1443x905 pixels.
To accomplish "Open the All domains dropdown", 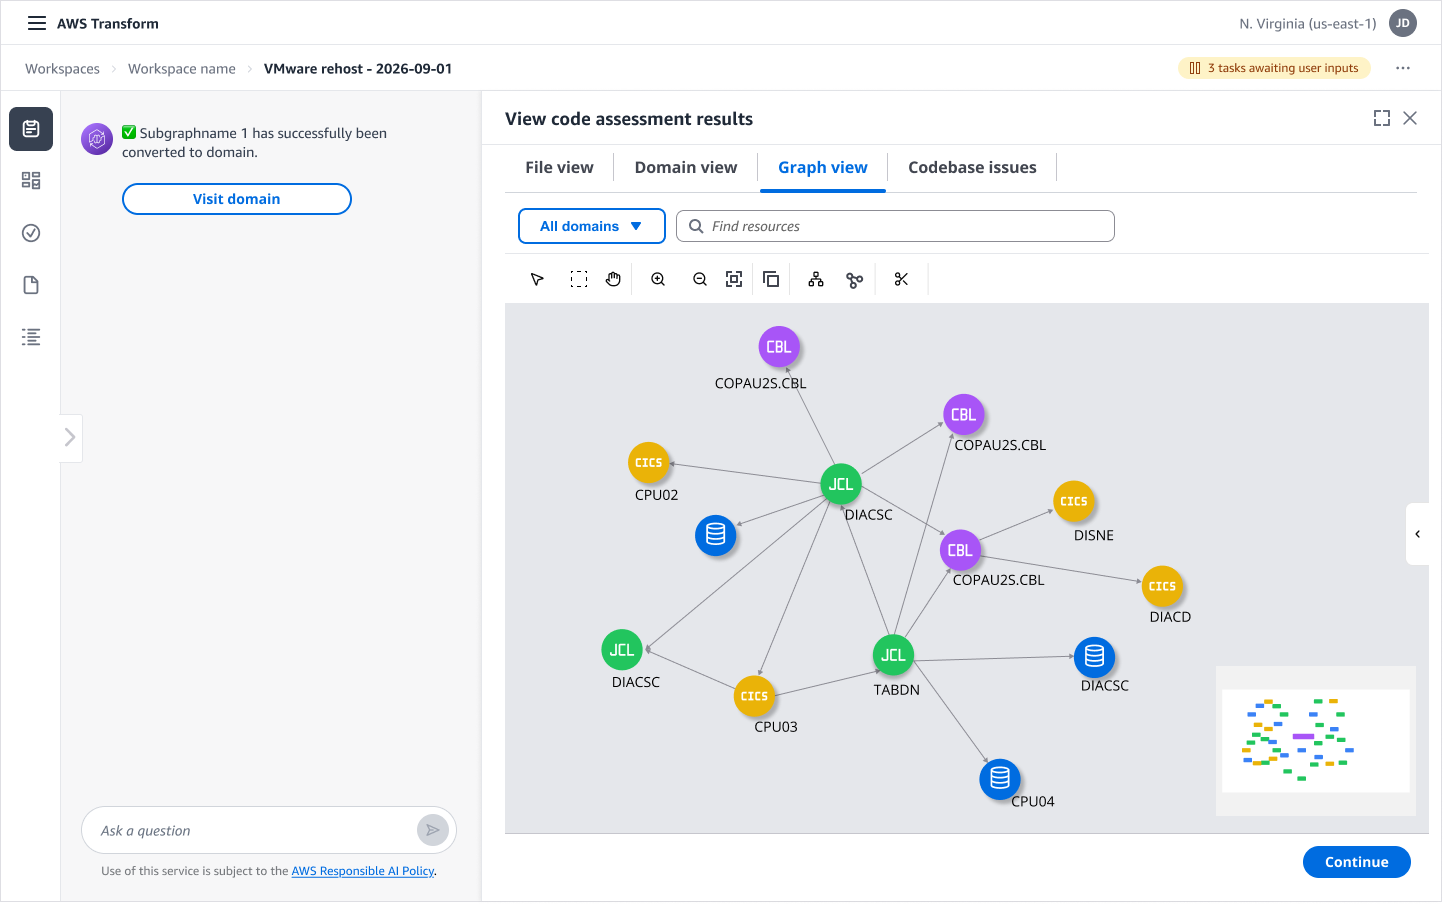I will point(592,226).
